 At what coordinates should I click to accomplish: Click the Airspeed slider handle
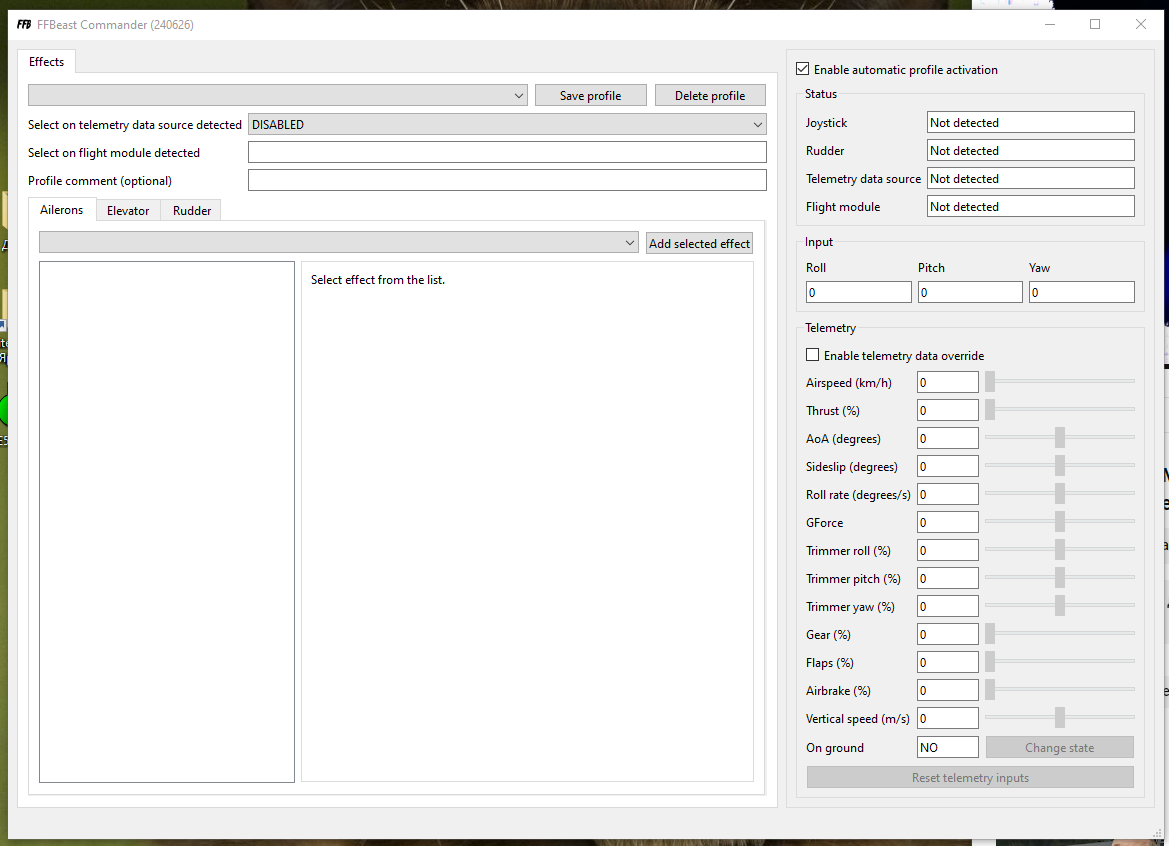[990, 382]
